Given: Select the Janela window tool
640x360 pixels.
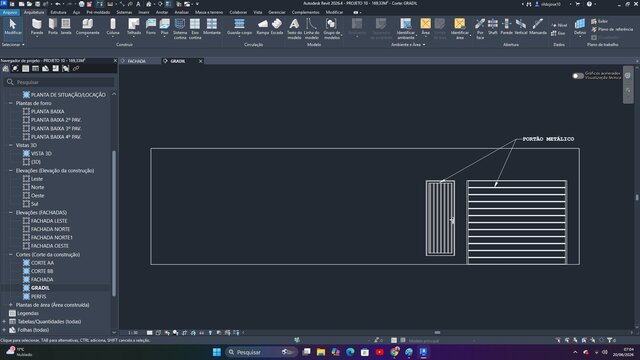Looking at the screenshot, I should (x=66, y=27).
